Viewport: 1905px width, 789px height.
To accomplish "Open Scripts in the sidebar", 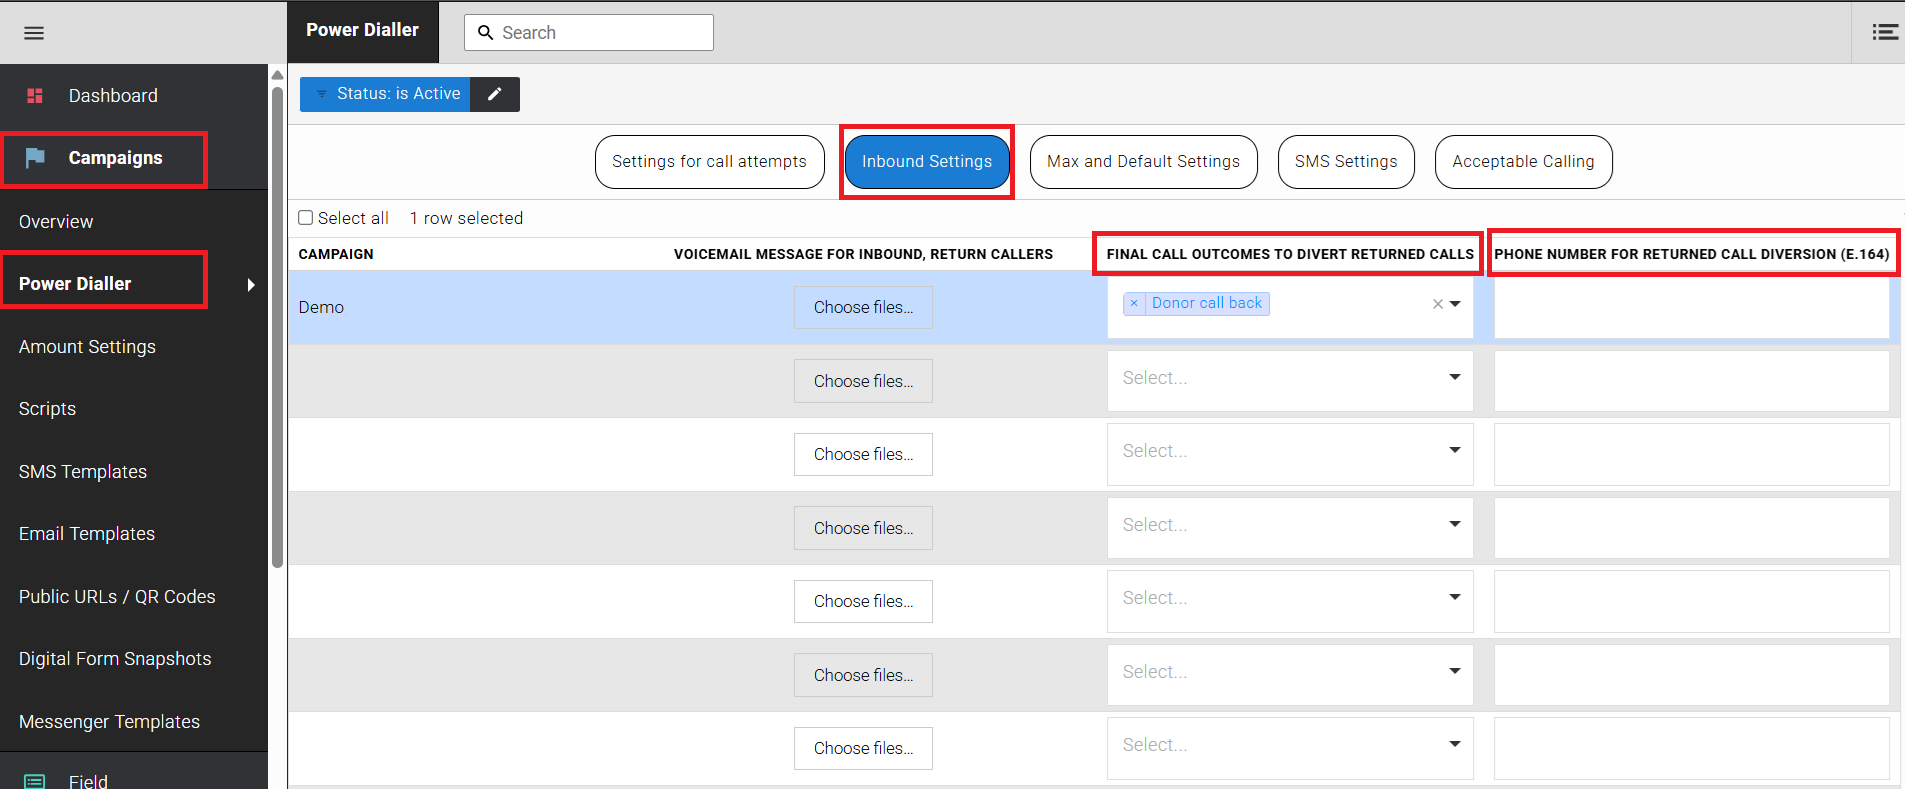I will [x=47, y=409].
